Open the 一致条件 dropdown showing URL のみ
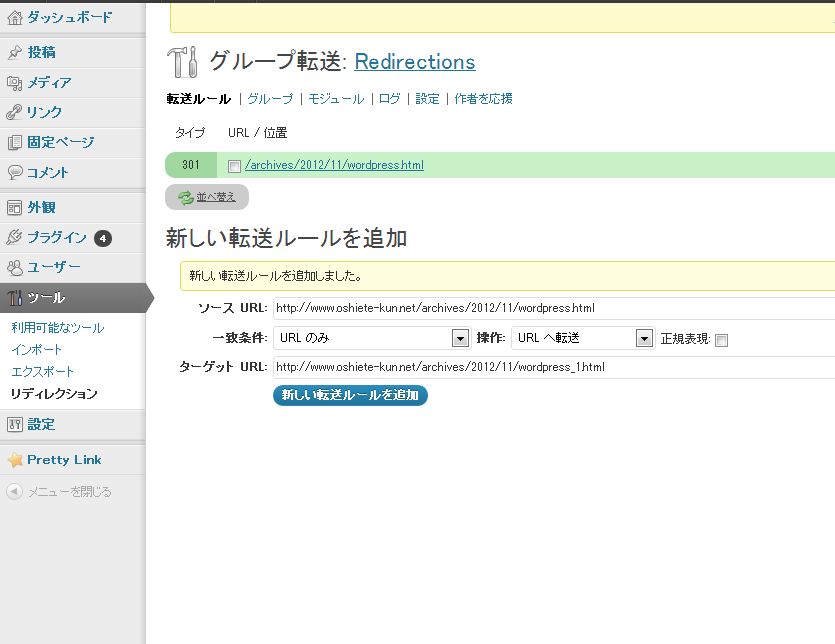This screenshot has height=644, width=835. 372,338
